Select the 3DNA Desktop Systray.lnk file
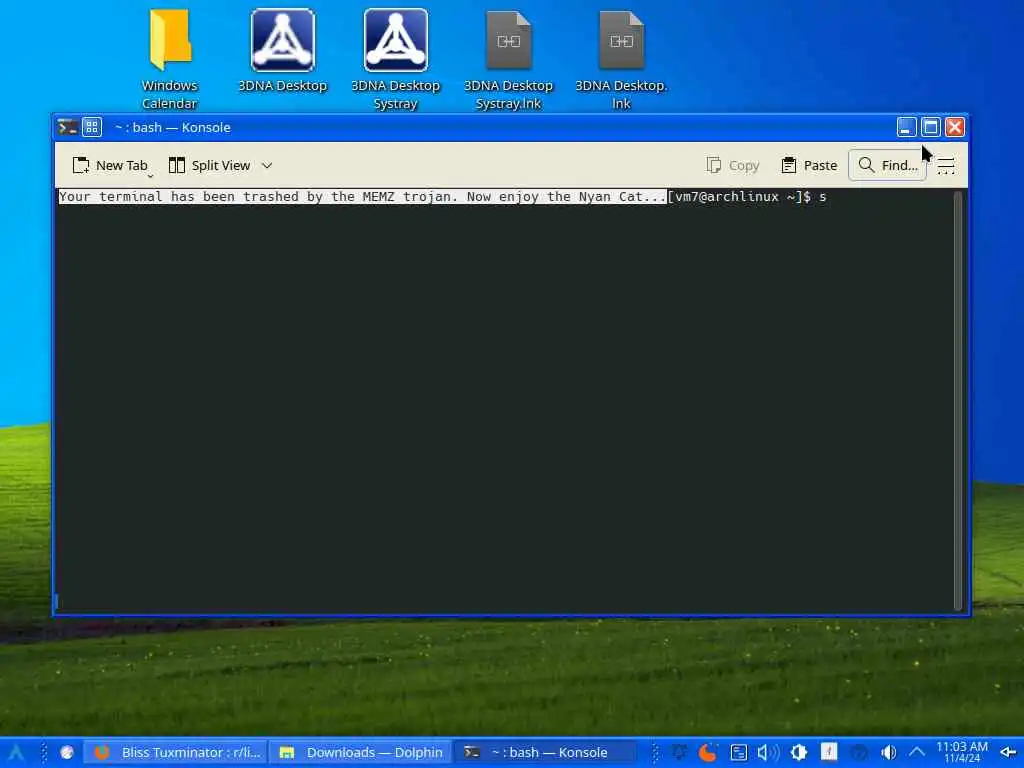The width and height of the screenshot is (1024, 768). (508, 60)
